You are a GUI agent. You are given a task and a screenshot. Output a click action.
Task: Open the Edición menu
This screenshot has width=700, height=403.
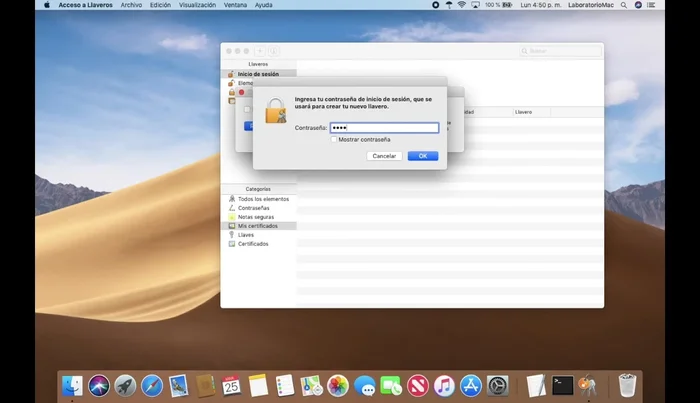tap(160, 5)
